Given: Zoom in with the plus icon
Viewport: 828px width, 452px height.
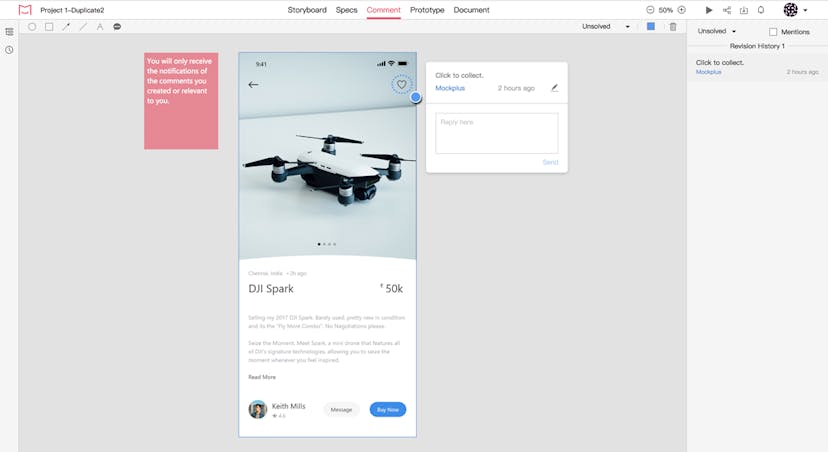Looking at the screenshot, I should tap(682, 10).
